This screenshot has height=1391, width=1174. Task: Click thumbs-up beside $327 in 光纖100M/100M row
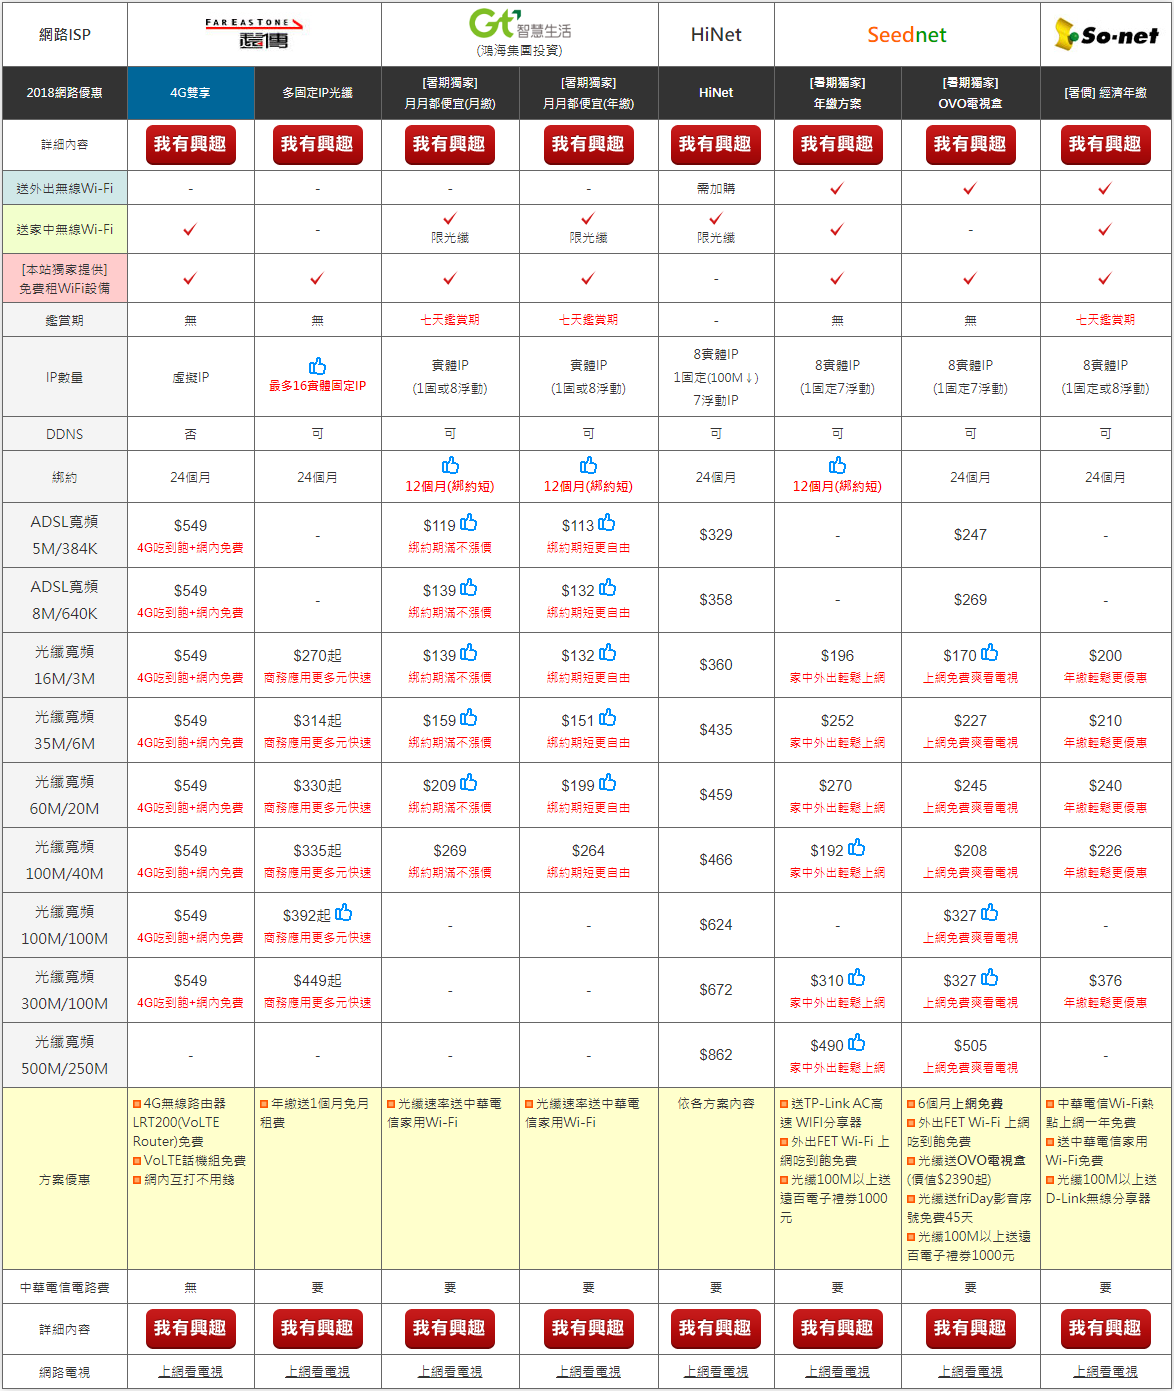click(990, 913)
